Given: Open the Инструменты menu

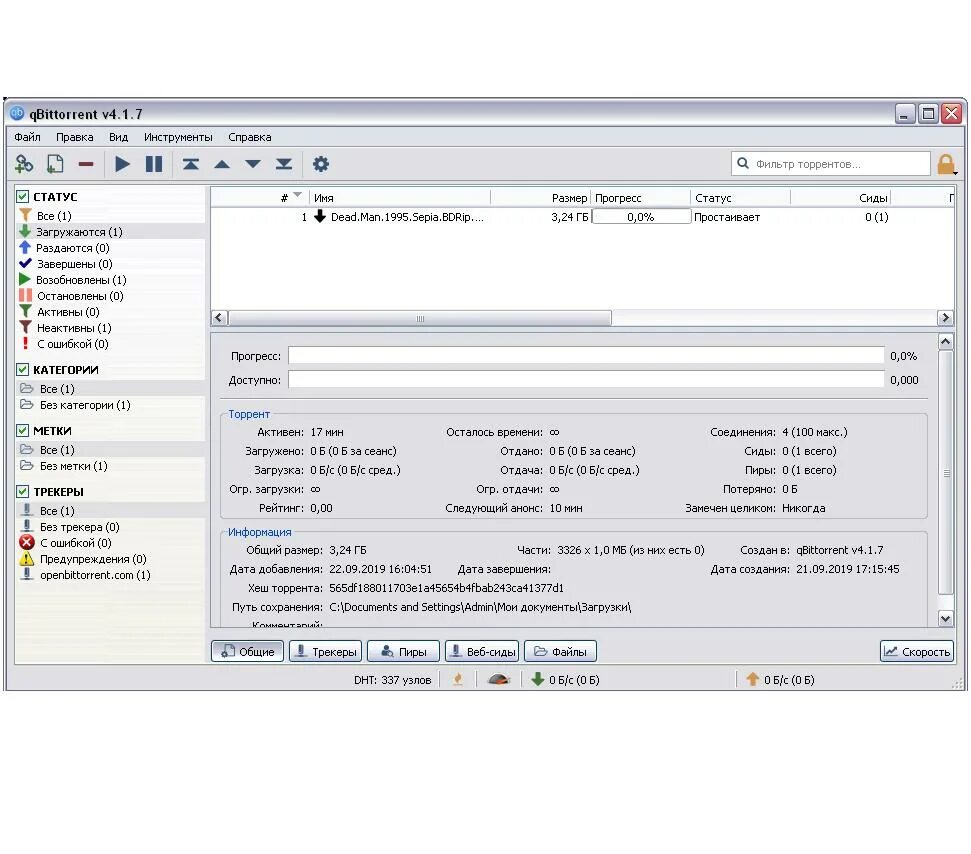Looking at the screenshot, I should pos(178,137).
